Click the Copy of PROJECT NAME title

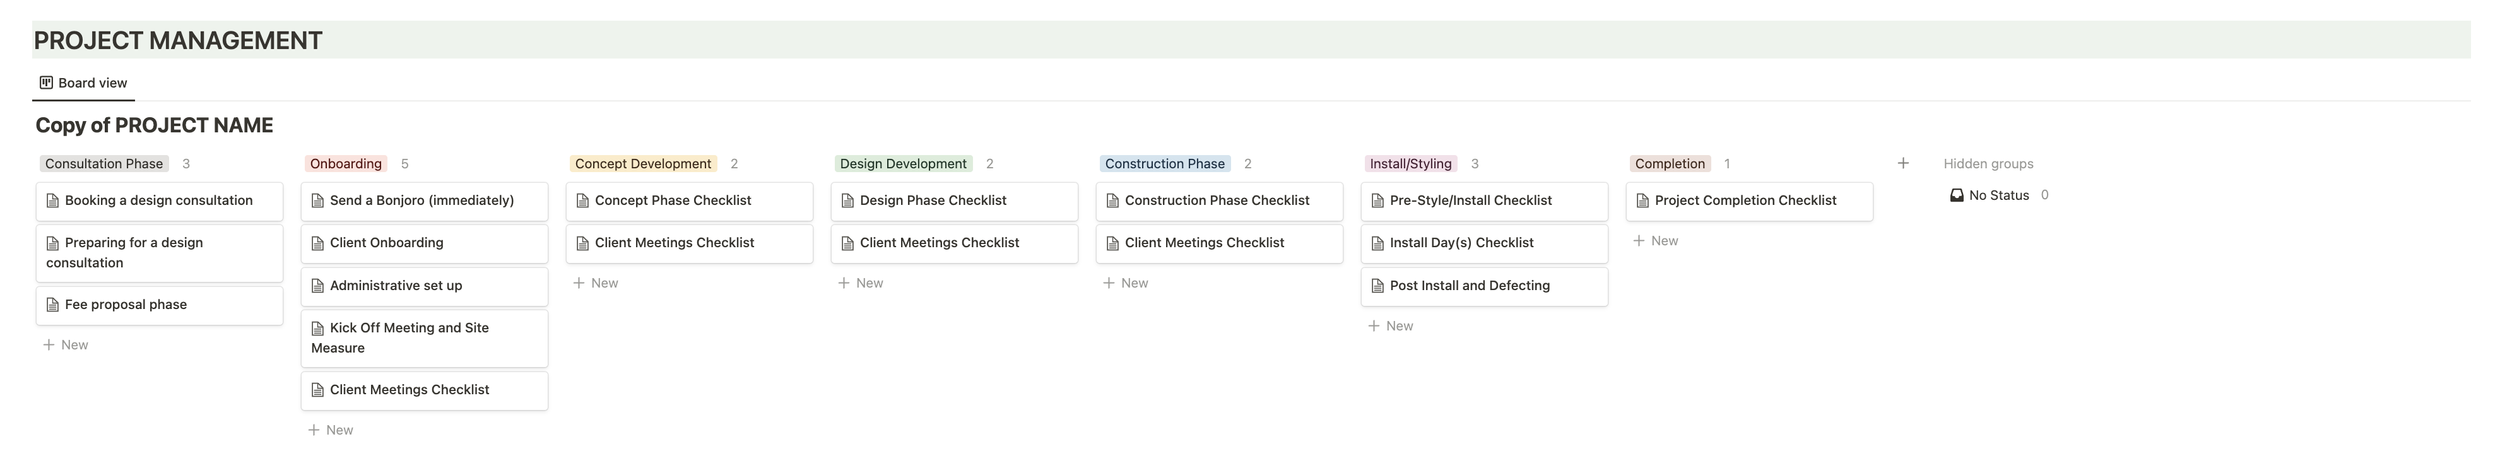[154, 125]
